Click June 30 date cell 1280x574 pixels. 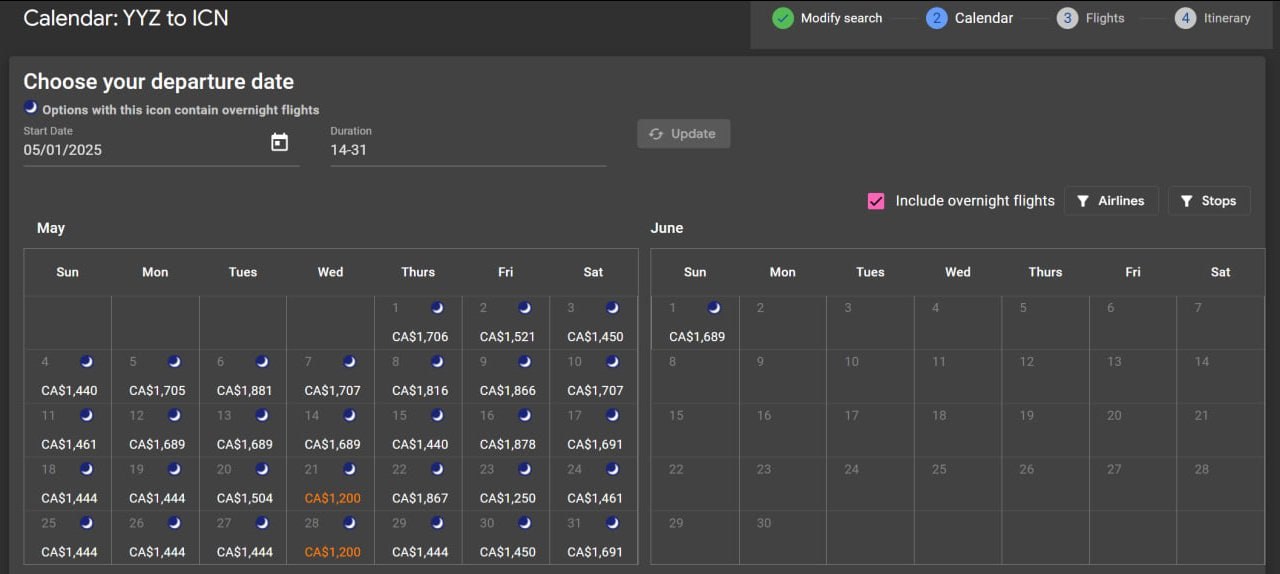tap(783, 538)
